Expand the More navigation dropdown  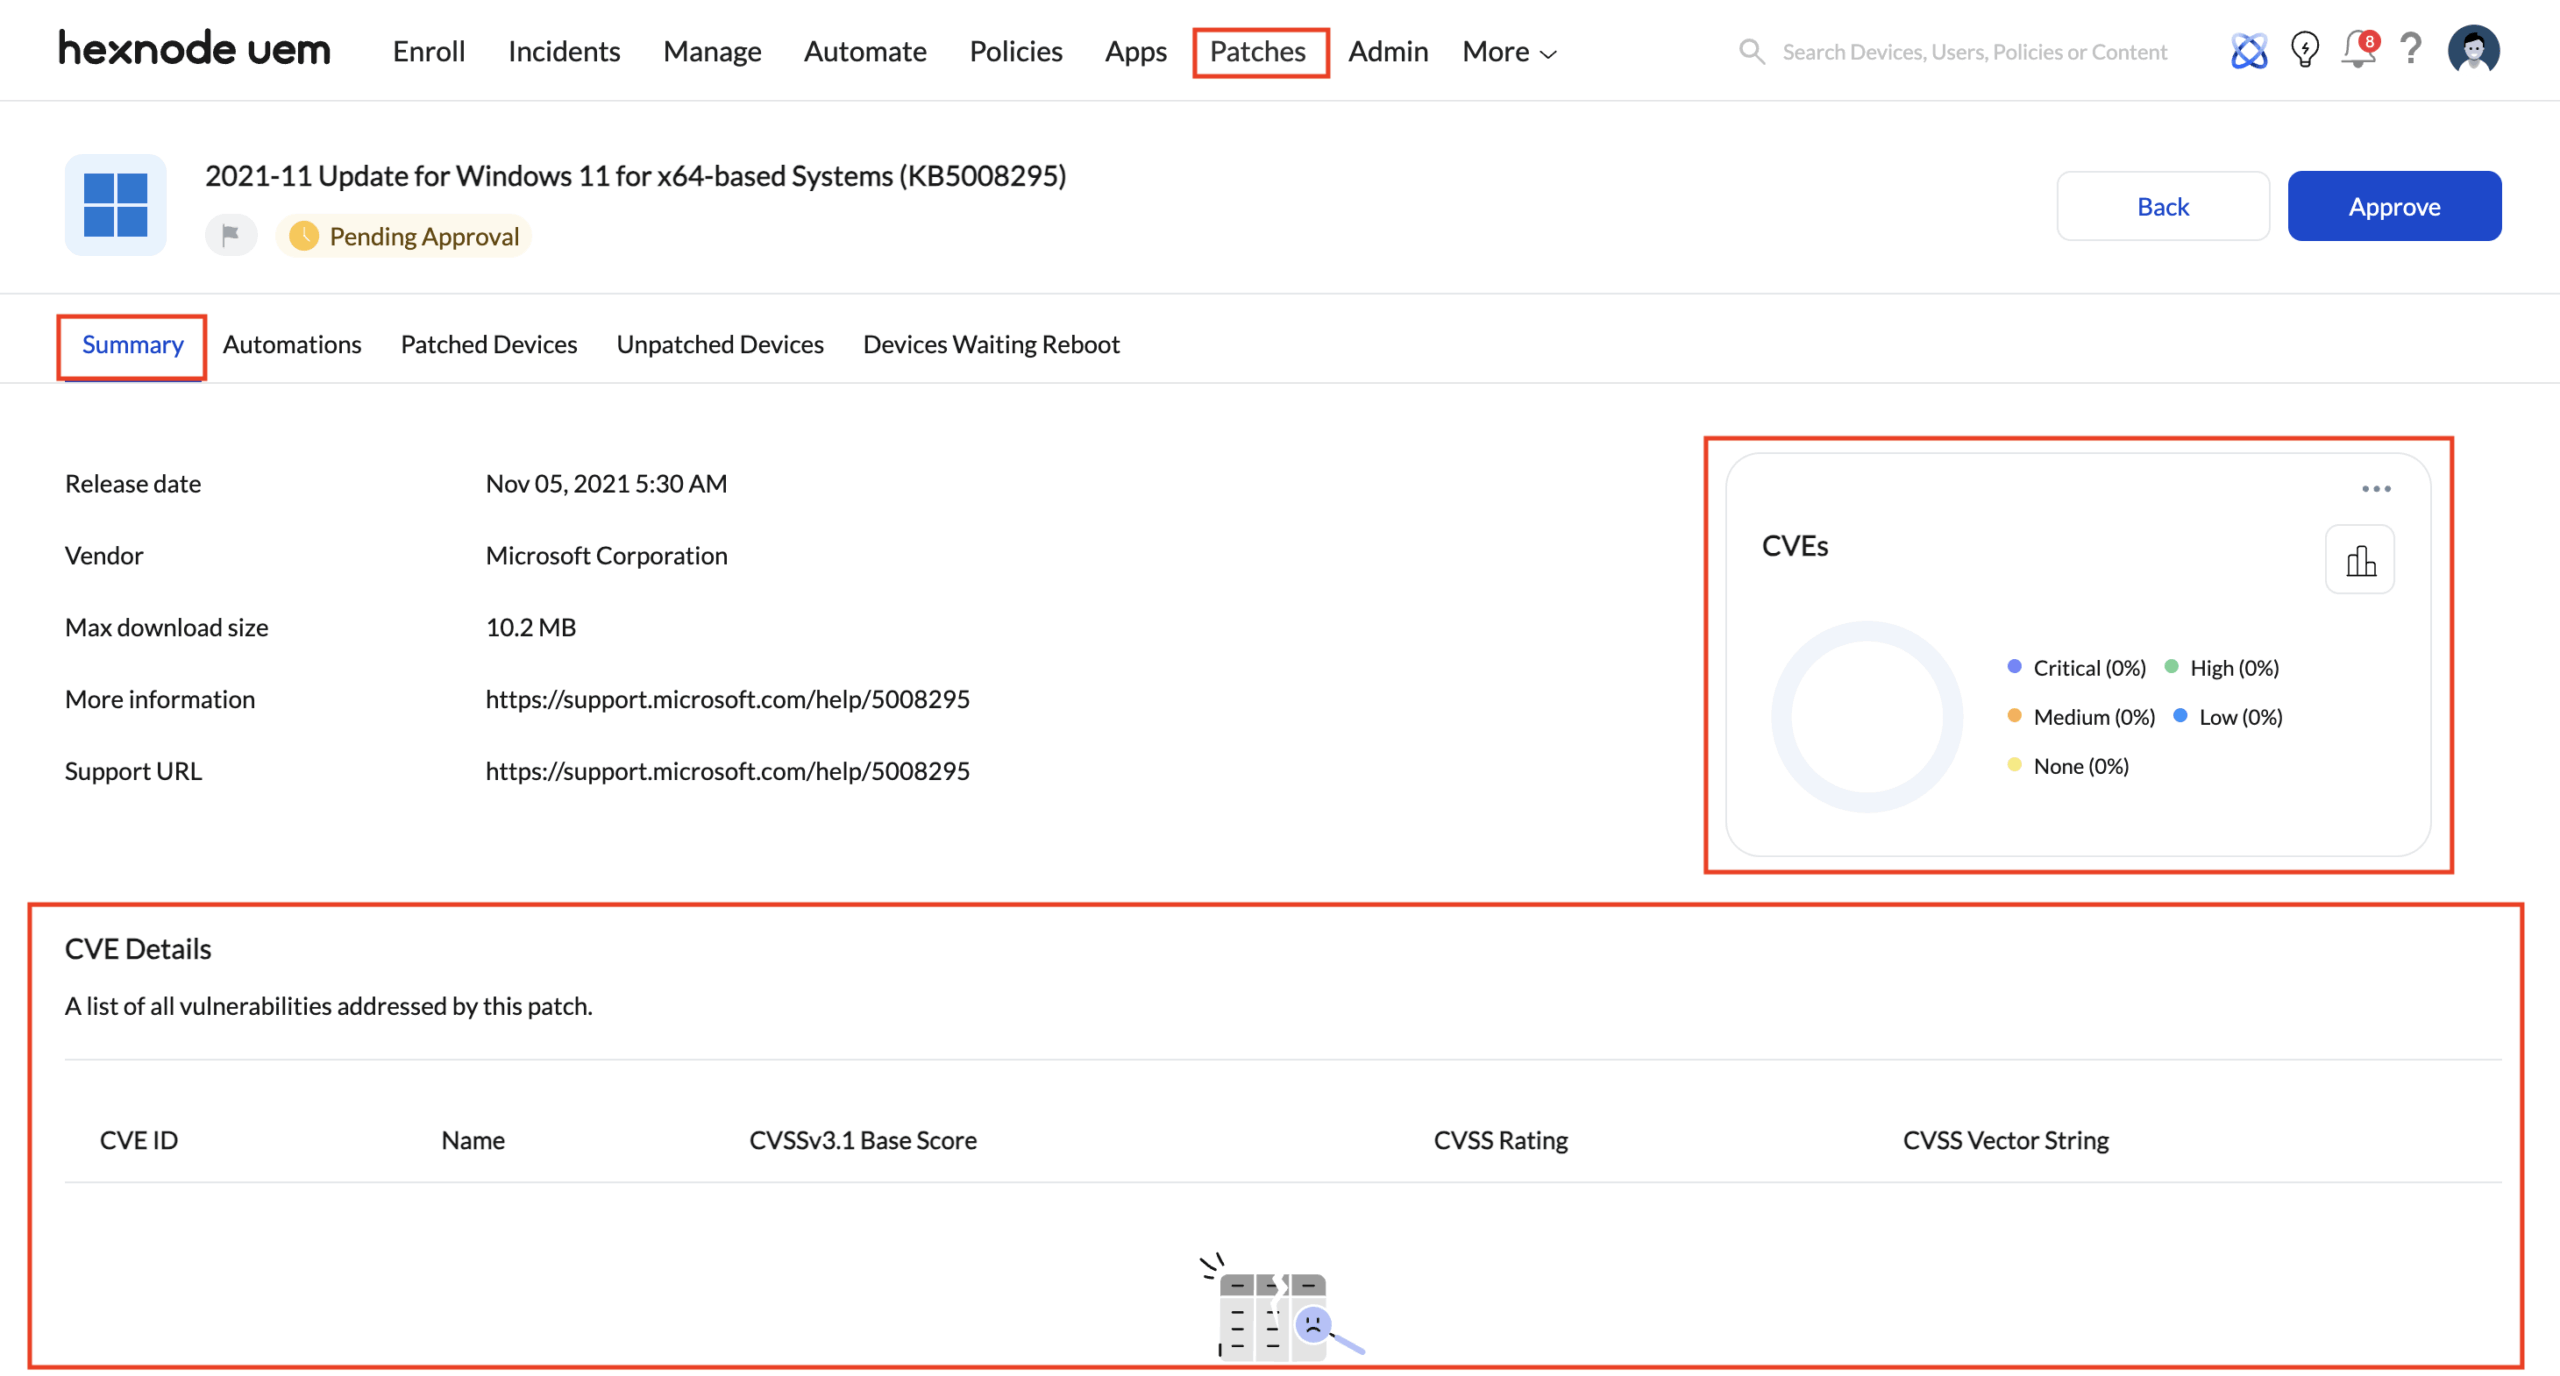point(1508,51)
